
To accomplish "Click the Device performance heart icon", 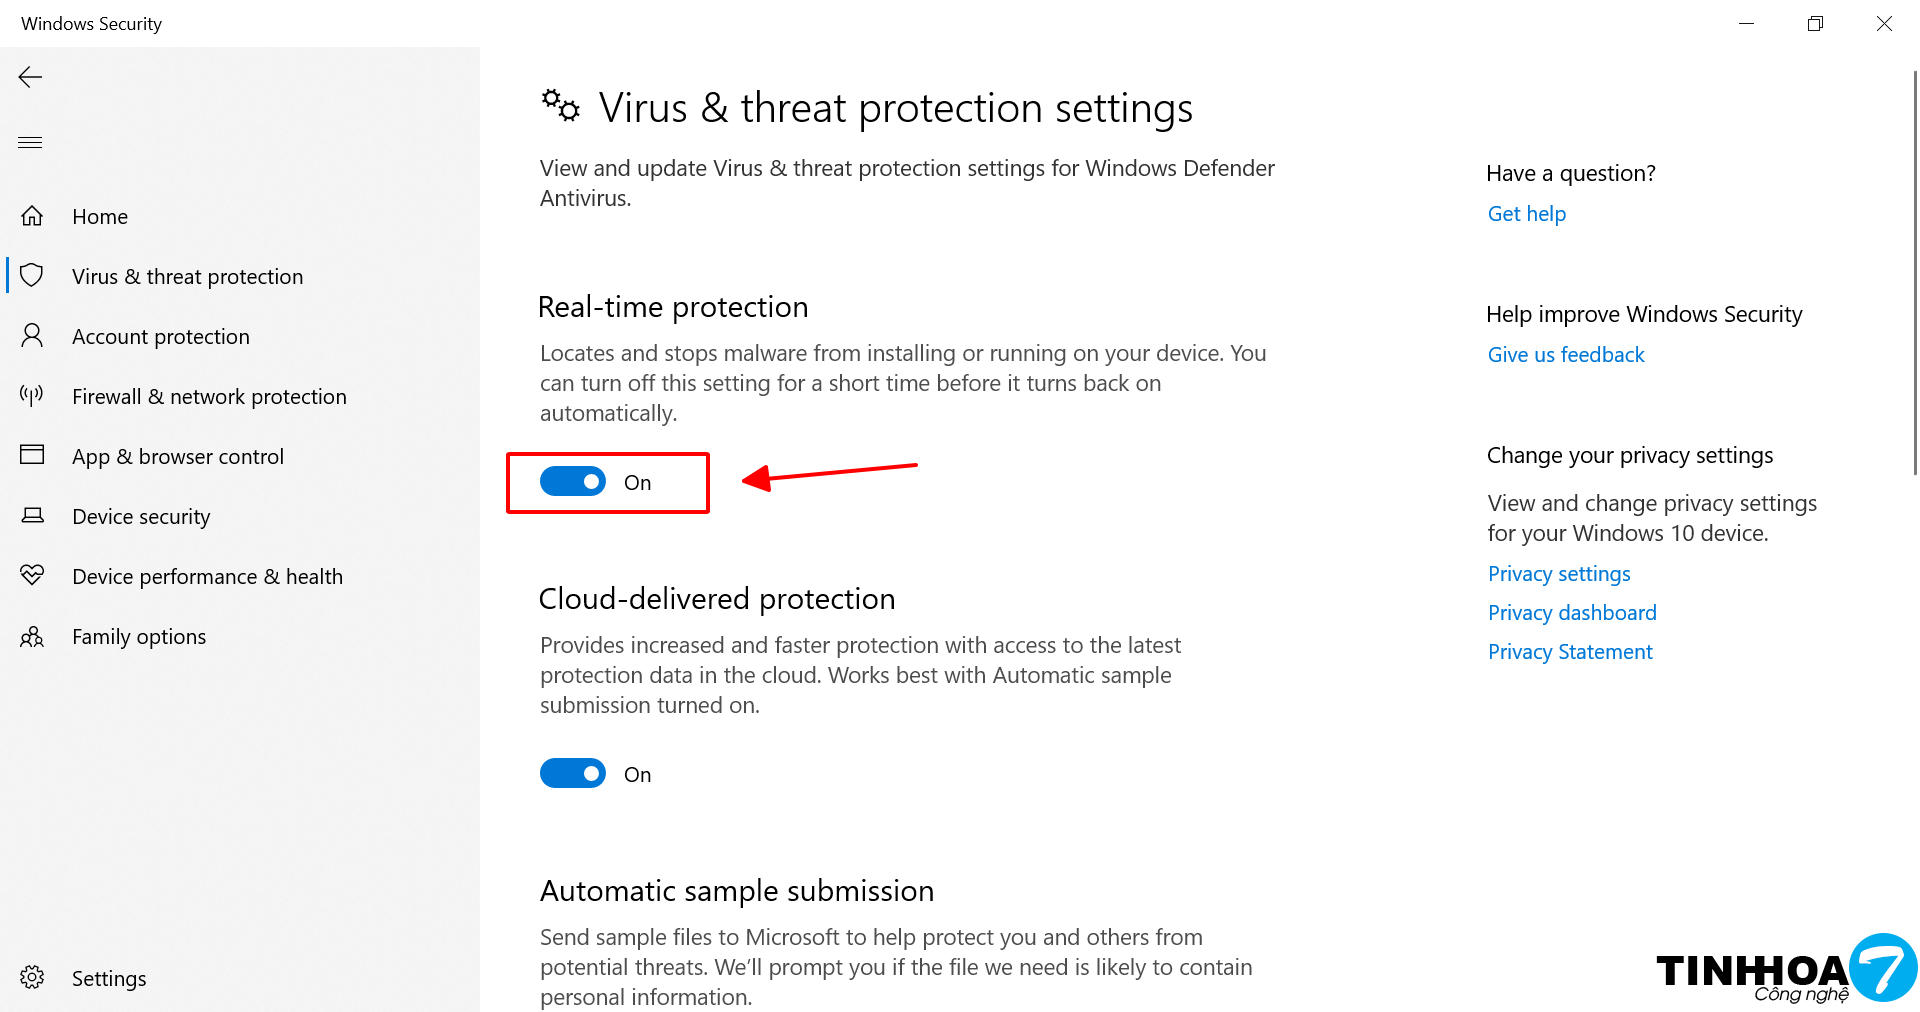I will pos(32,576).
